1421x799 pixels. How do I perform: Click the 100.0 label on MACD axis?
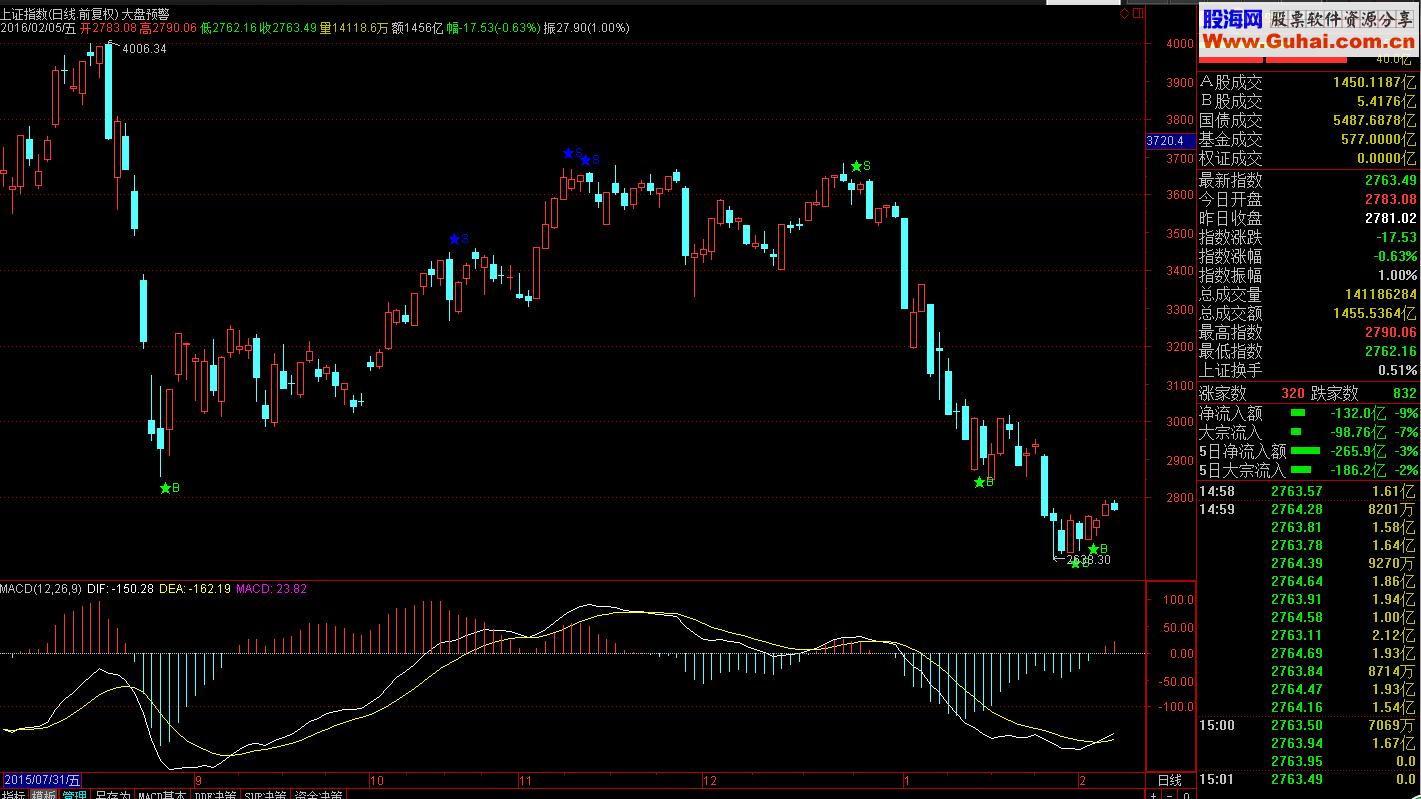[x=1177, y=600]
